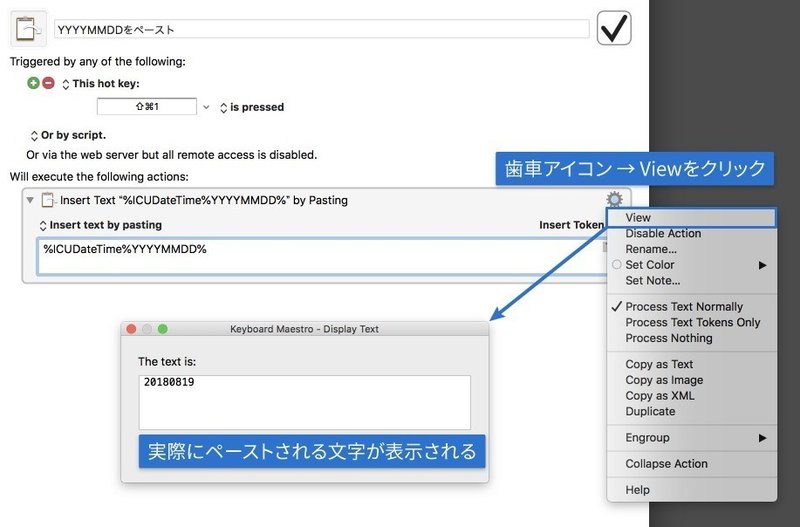Open the Set Color submenu

coord(691,265)
